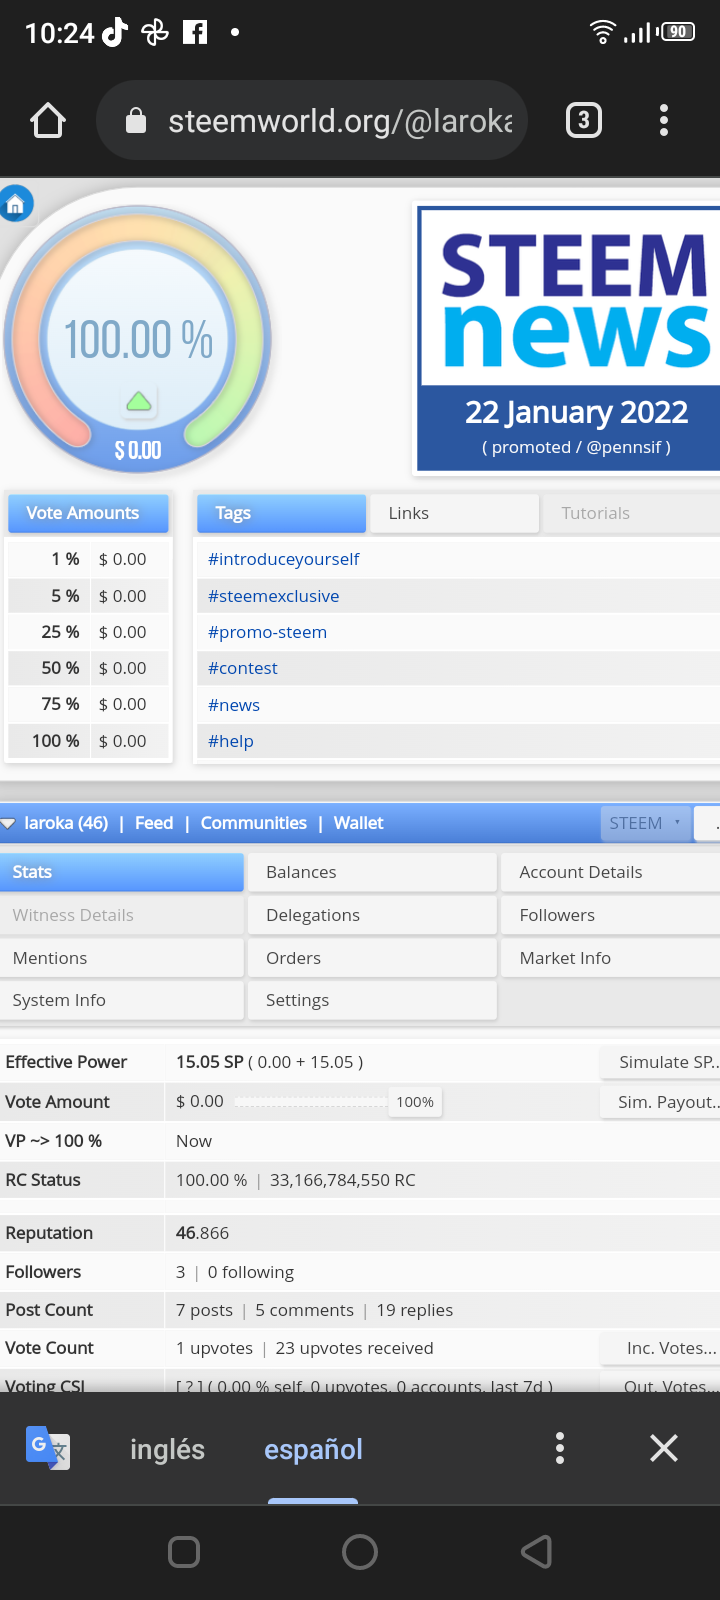Open the Wallet link

coord(358,823)
